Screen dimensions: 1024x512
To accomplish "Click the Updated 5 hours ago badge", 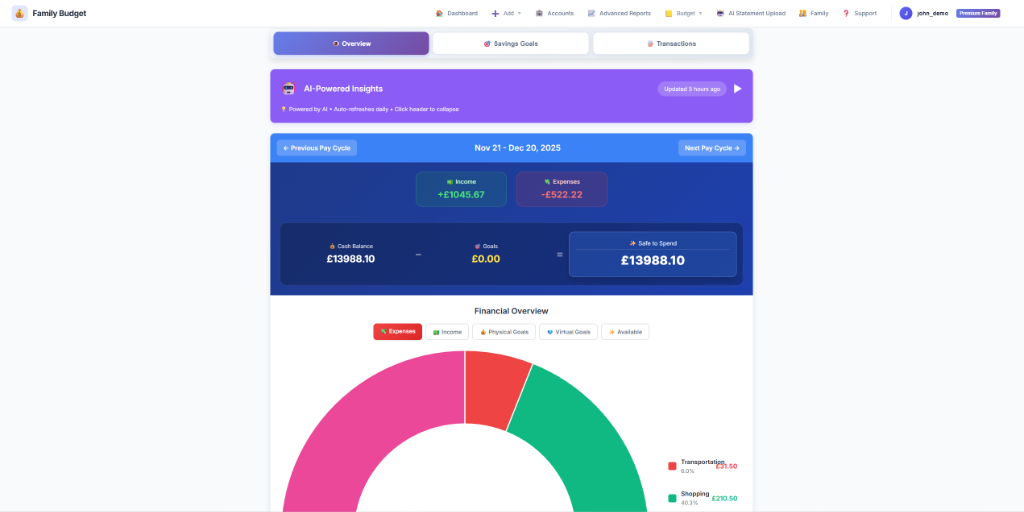I will [692, 89].
